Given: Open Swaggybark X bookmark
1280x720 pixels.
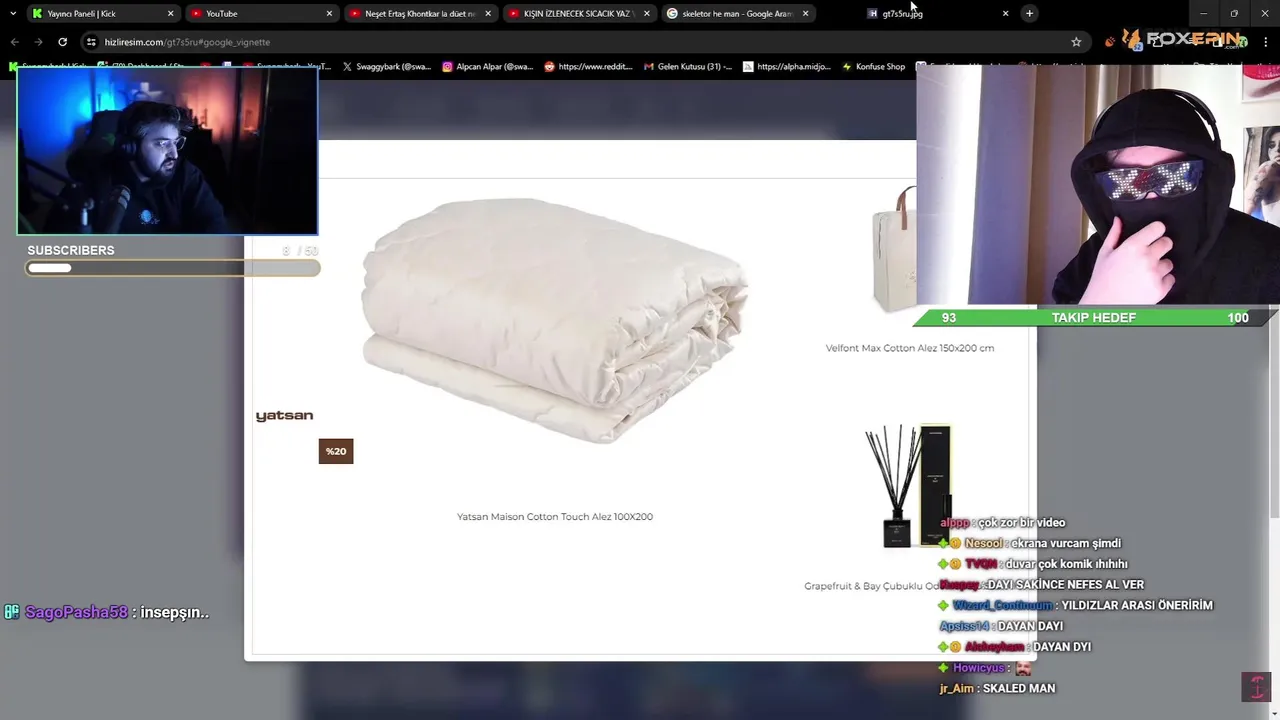Looking at the screenshot, I should 386,67.
